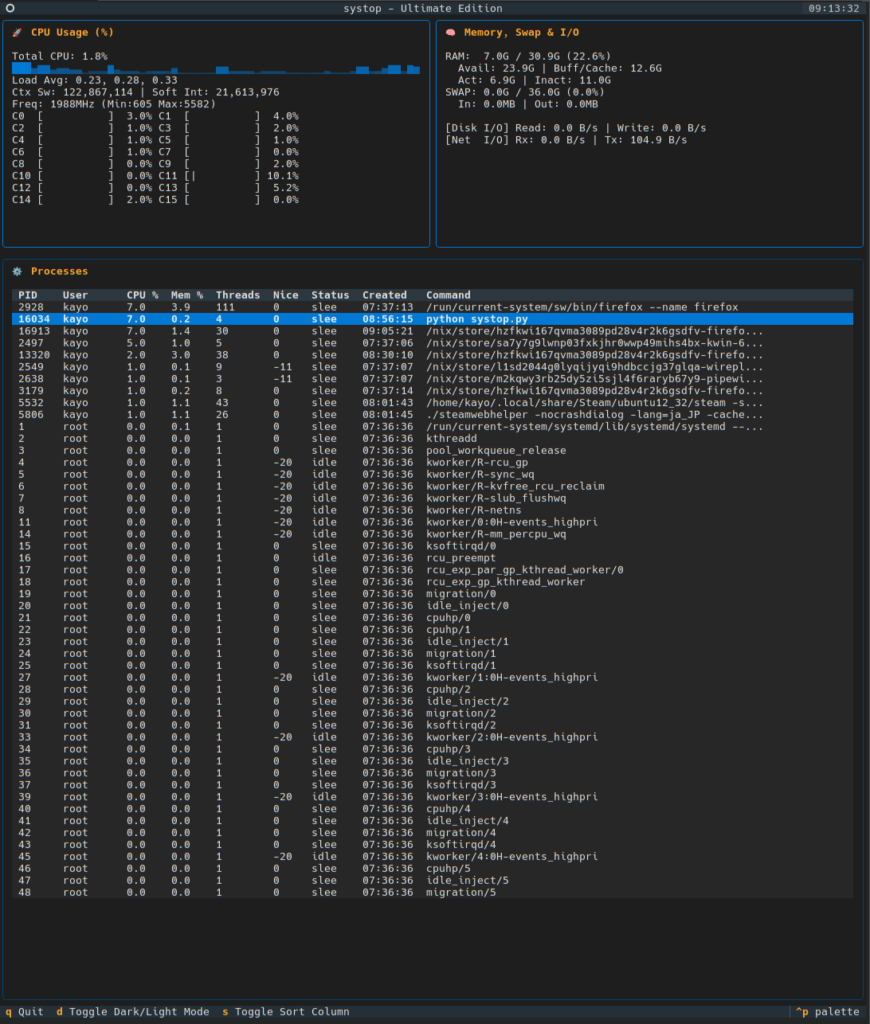Click the C11 core usage bar
870x1024 pixels.
coord(221,176)
